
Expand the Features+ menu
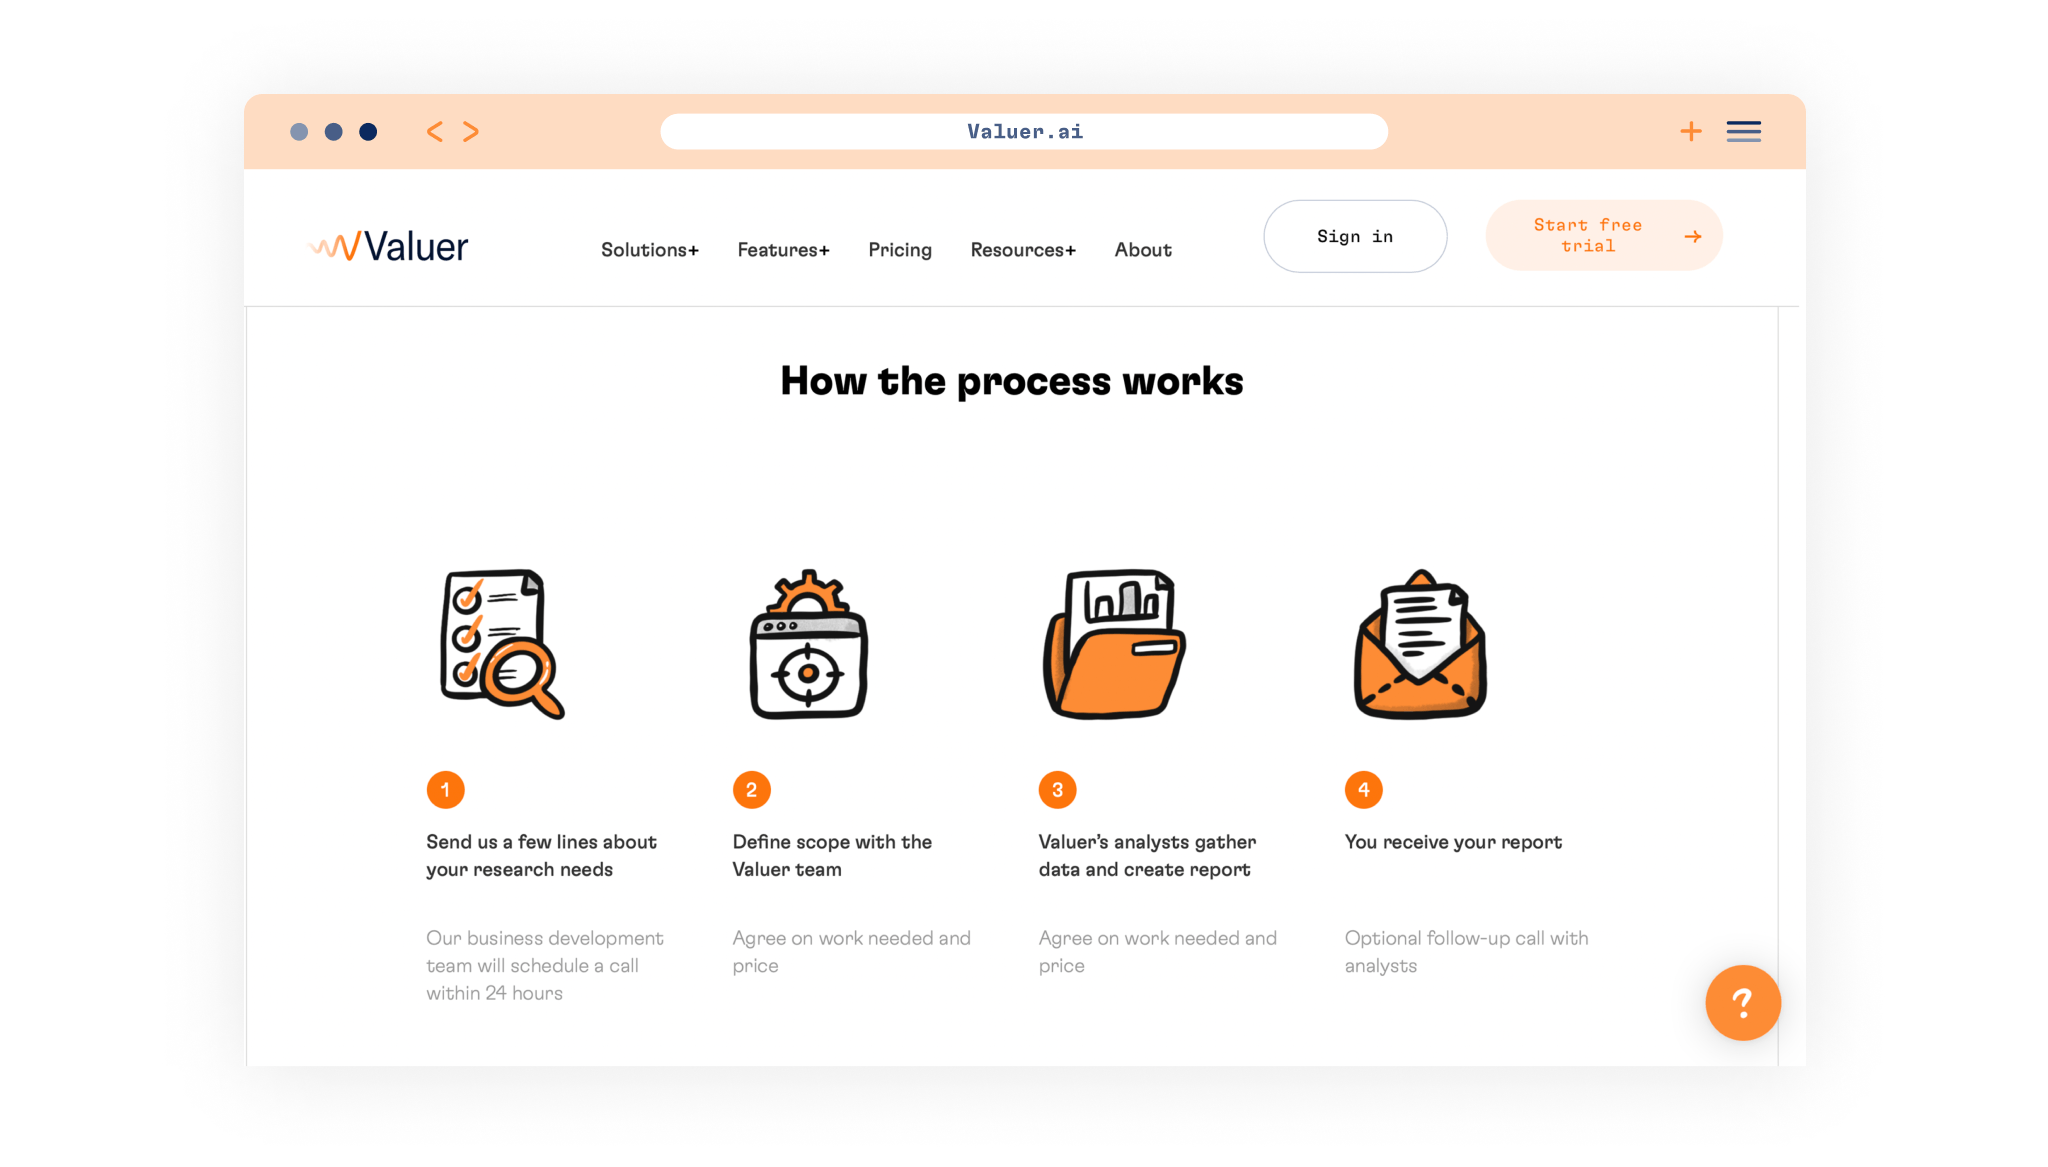pyautogui.click(x=783, y=250)
